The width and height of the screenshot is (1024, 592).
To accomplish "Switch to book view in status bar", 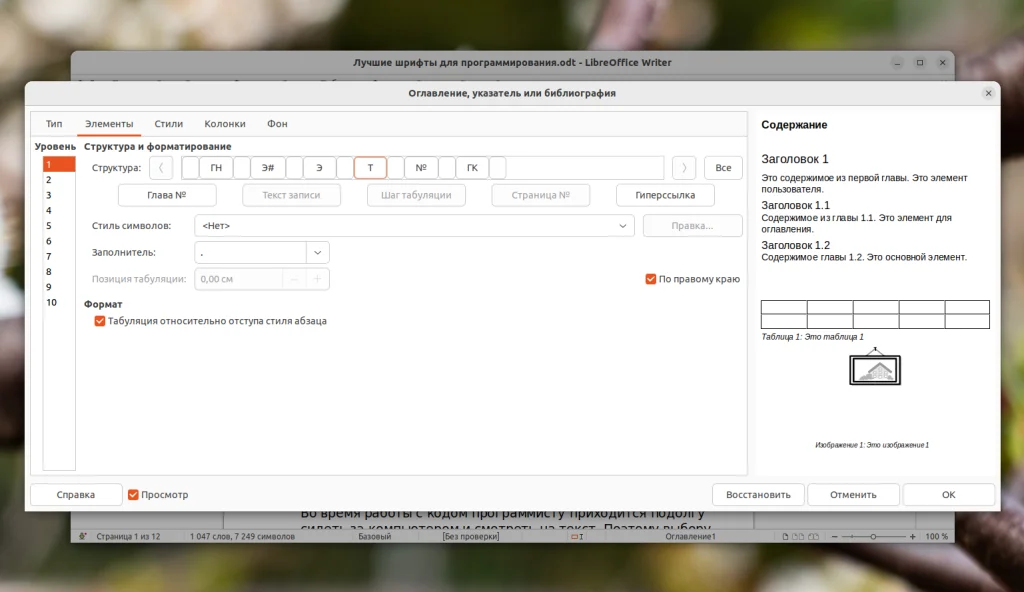I will (812, 536).
